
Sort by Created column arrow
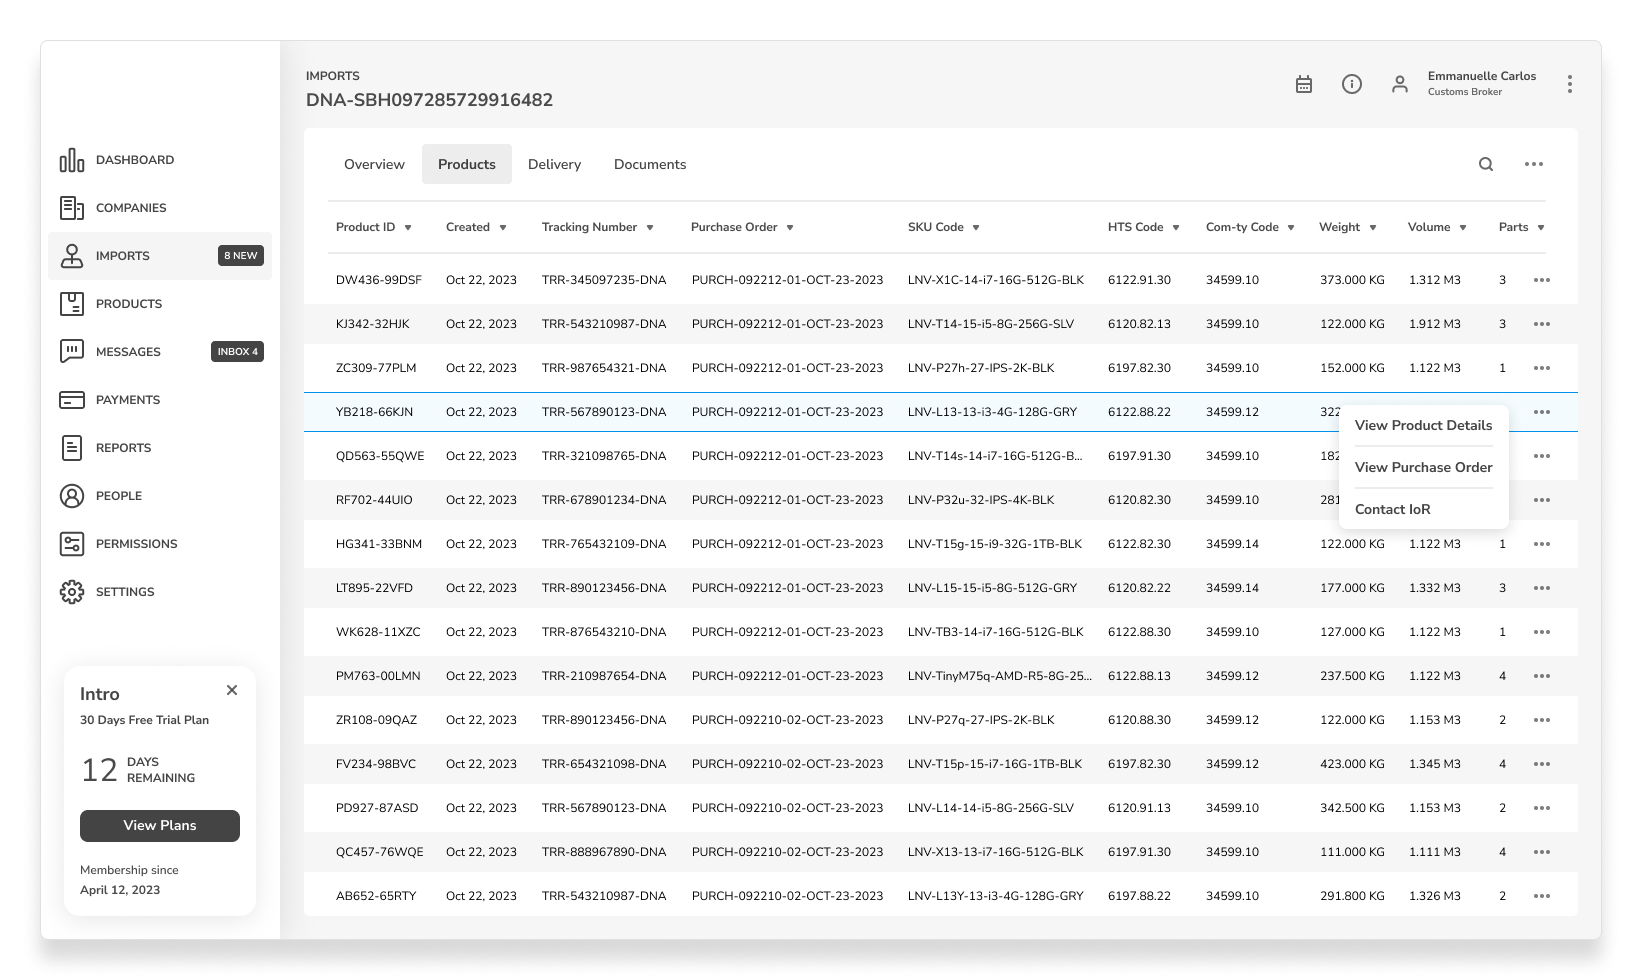pos(503,228)
